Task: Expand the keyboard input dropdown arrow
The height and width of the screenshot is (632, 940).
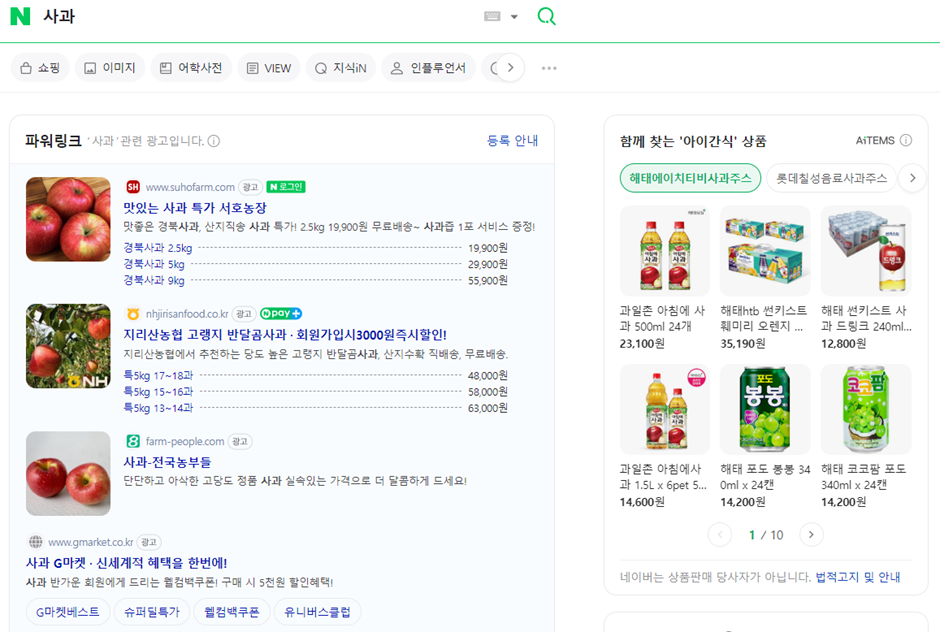Action: (514, 17)
